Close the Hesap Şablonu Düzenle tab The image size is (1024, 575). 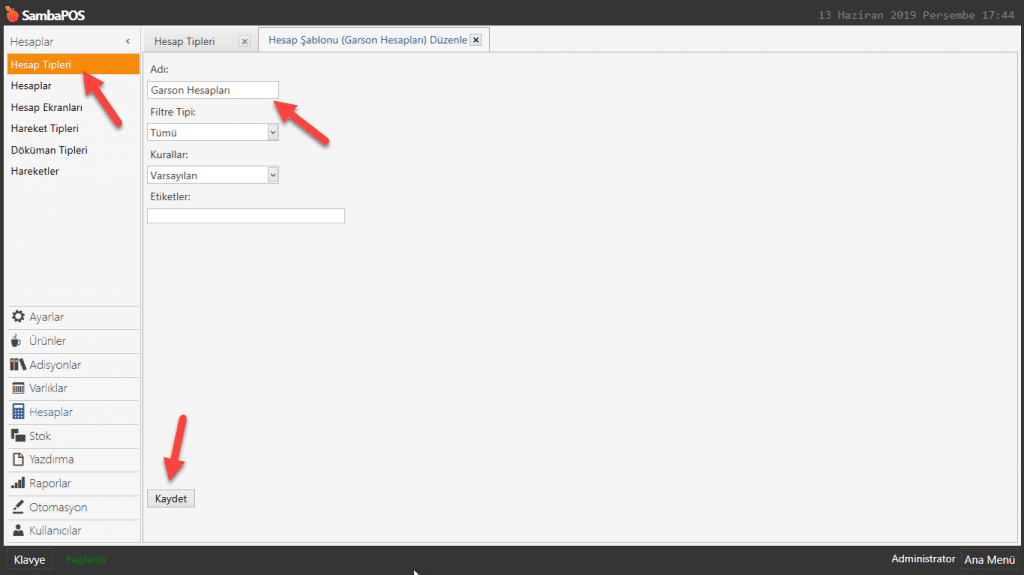coord(476,40)
